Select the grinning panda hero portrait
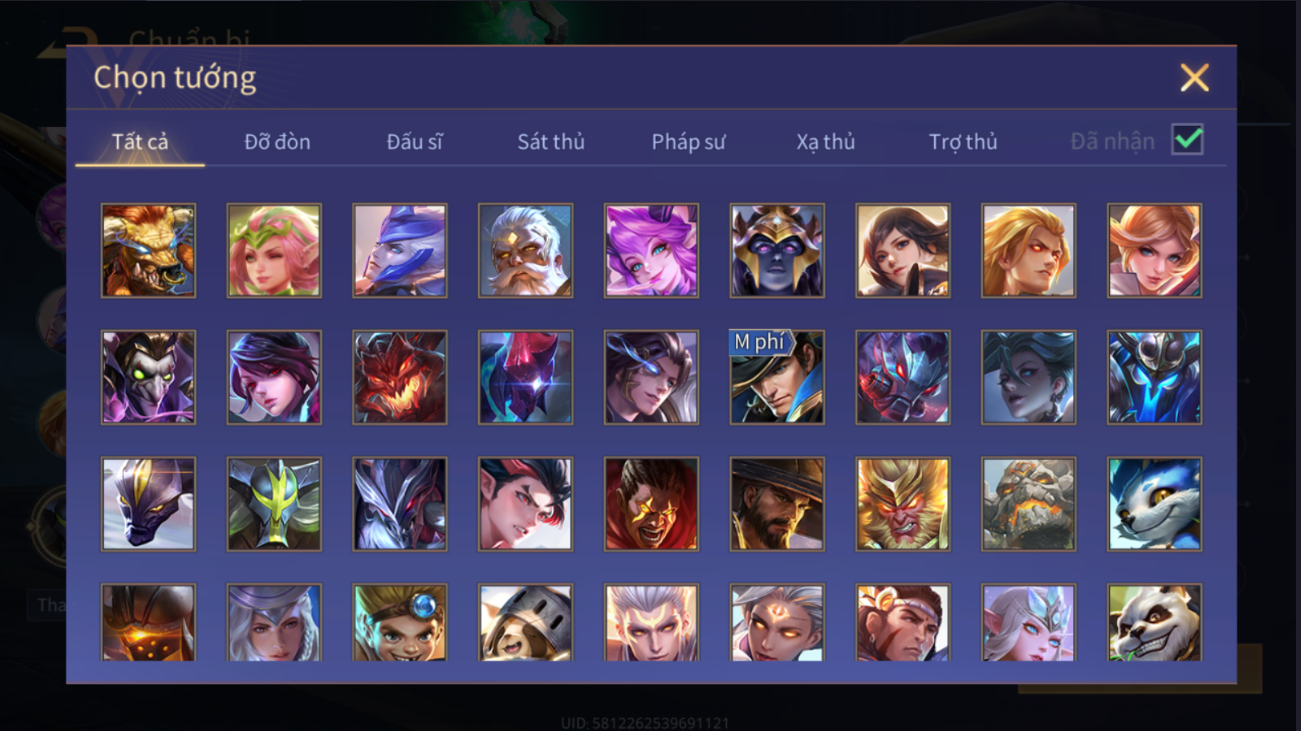Screen dimensions: 1301x731 (x=1155, y=623)
